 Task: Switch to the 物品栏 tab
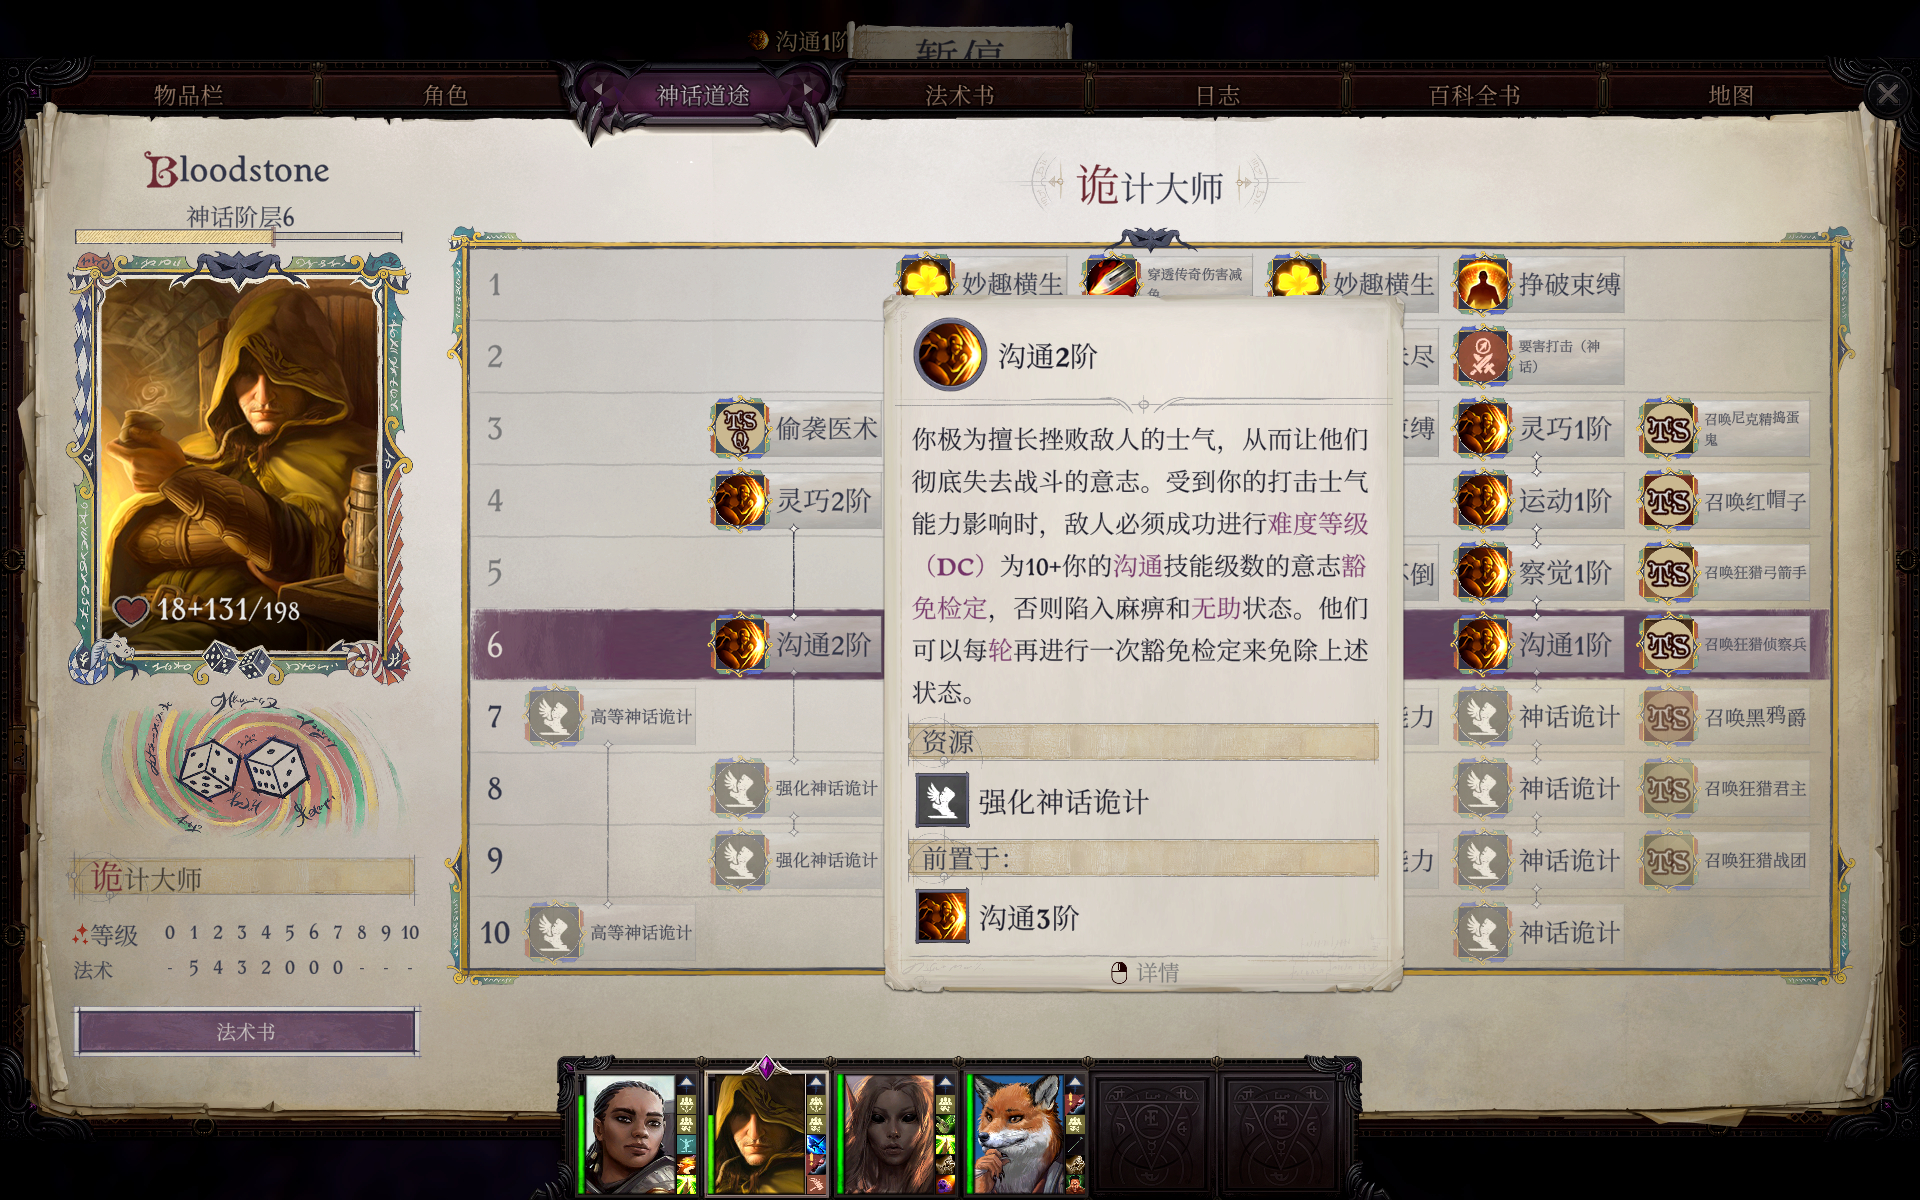(188, 95)
